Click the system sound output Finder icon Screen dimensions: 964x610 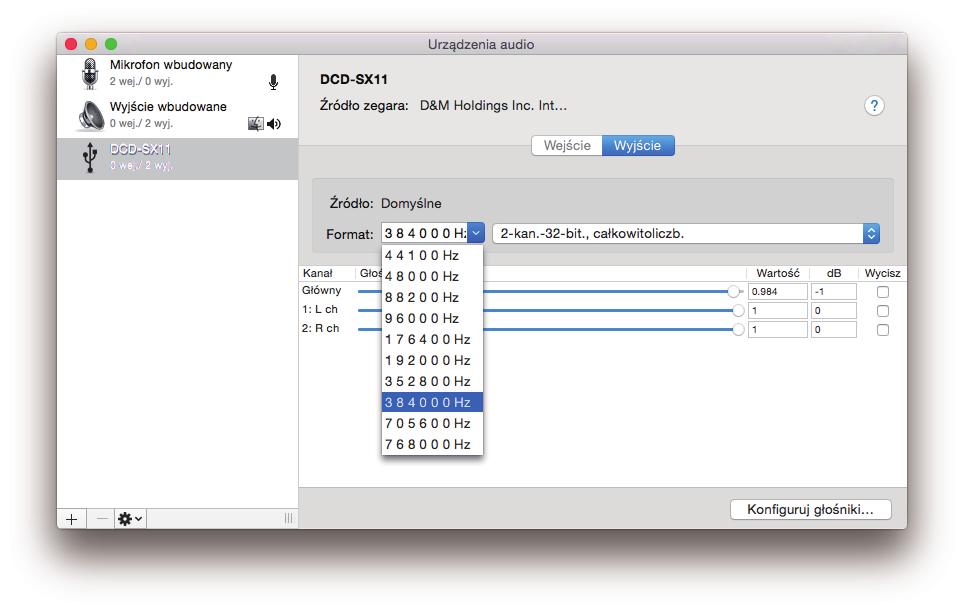tap(256, 124)
